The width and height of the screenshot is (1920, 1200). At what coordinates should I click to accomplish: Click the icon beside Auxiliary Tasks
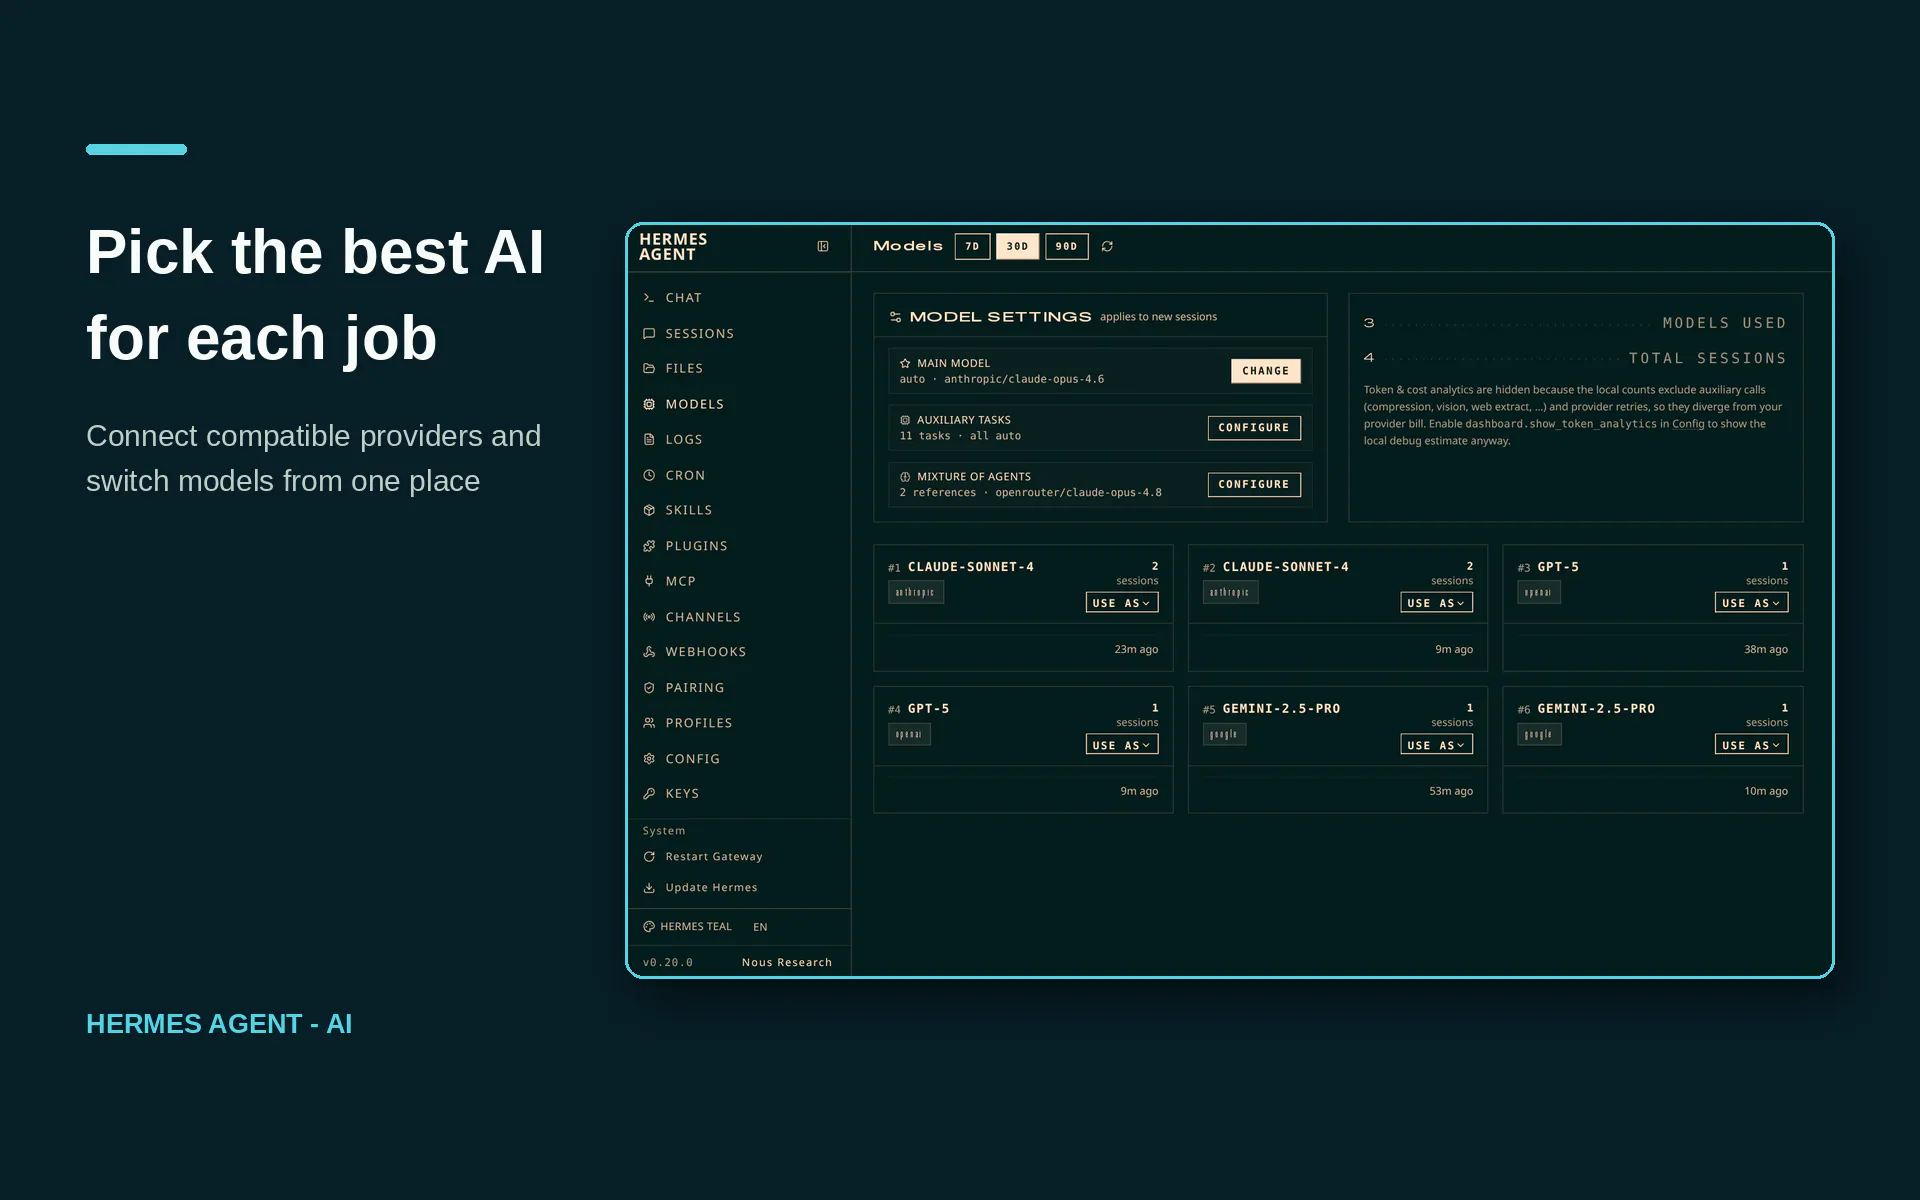point(905,420)
